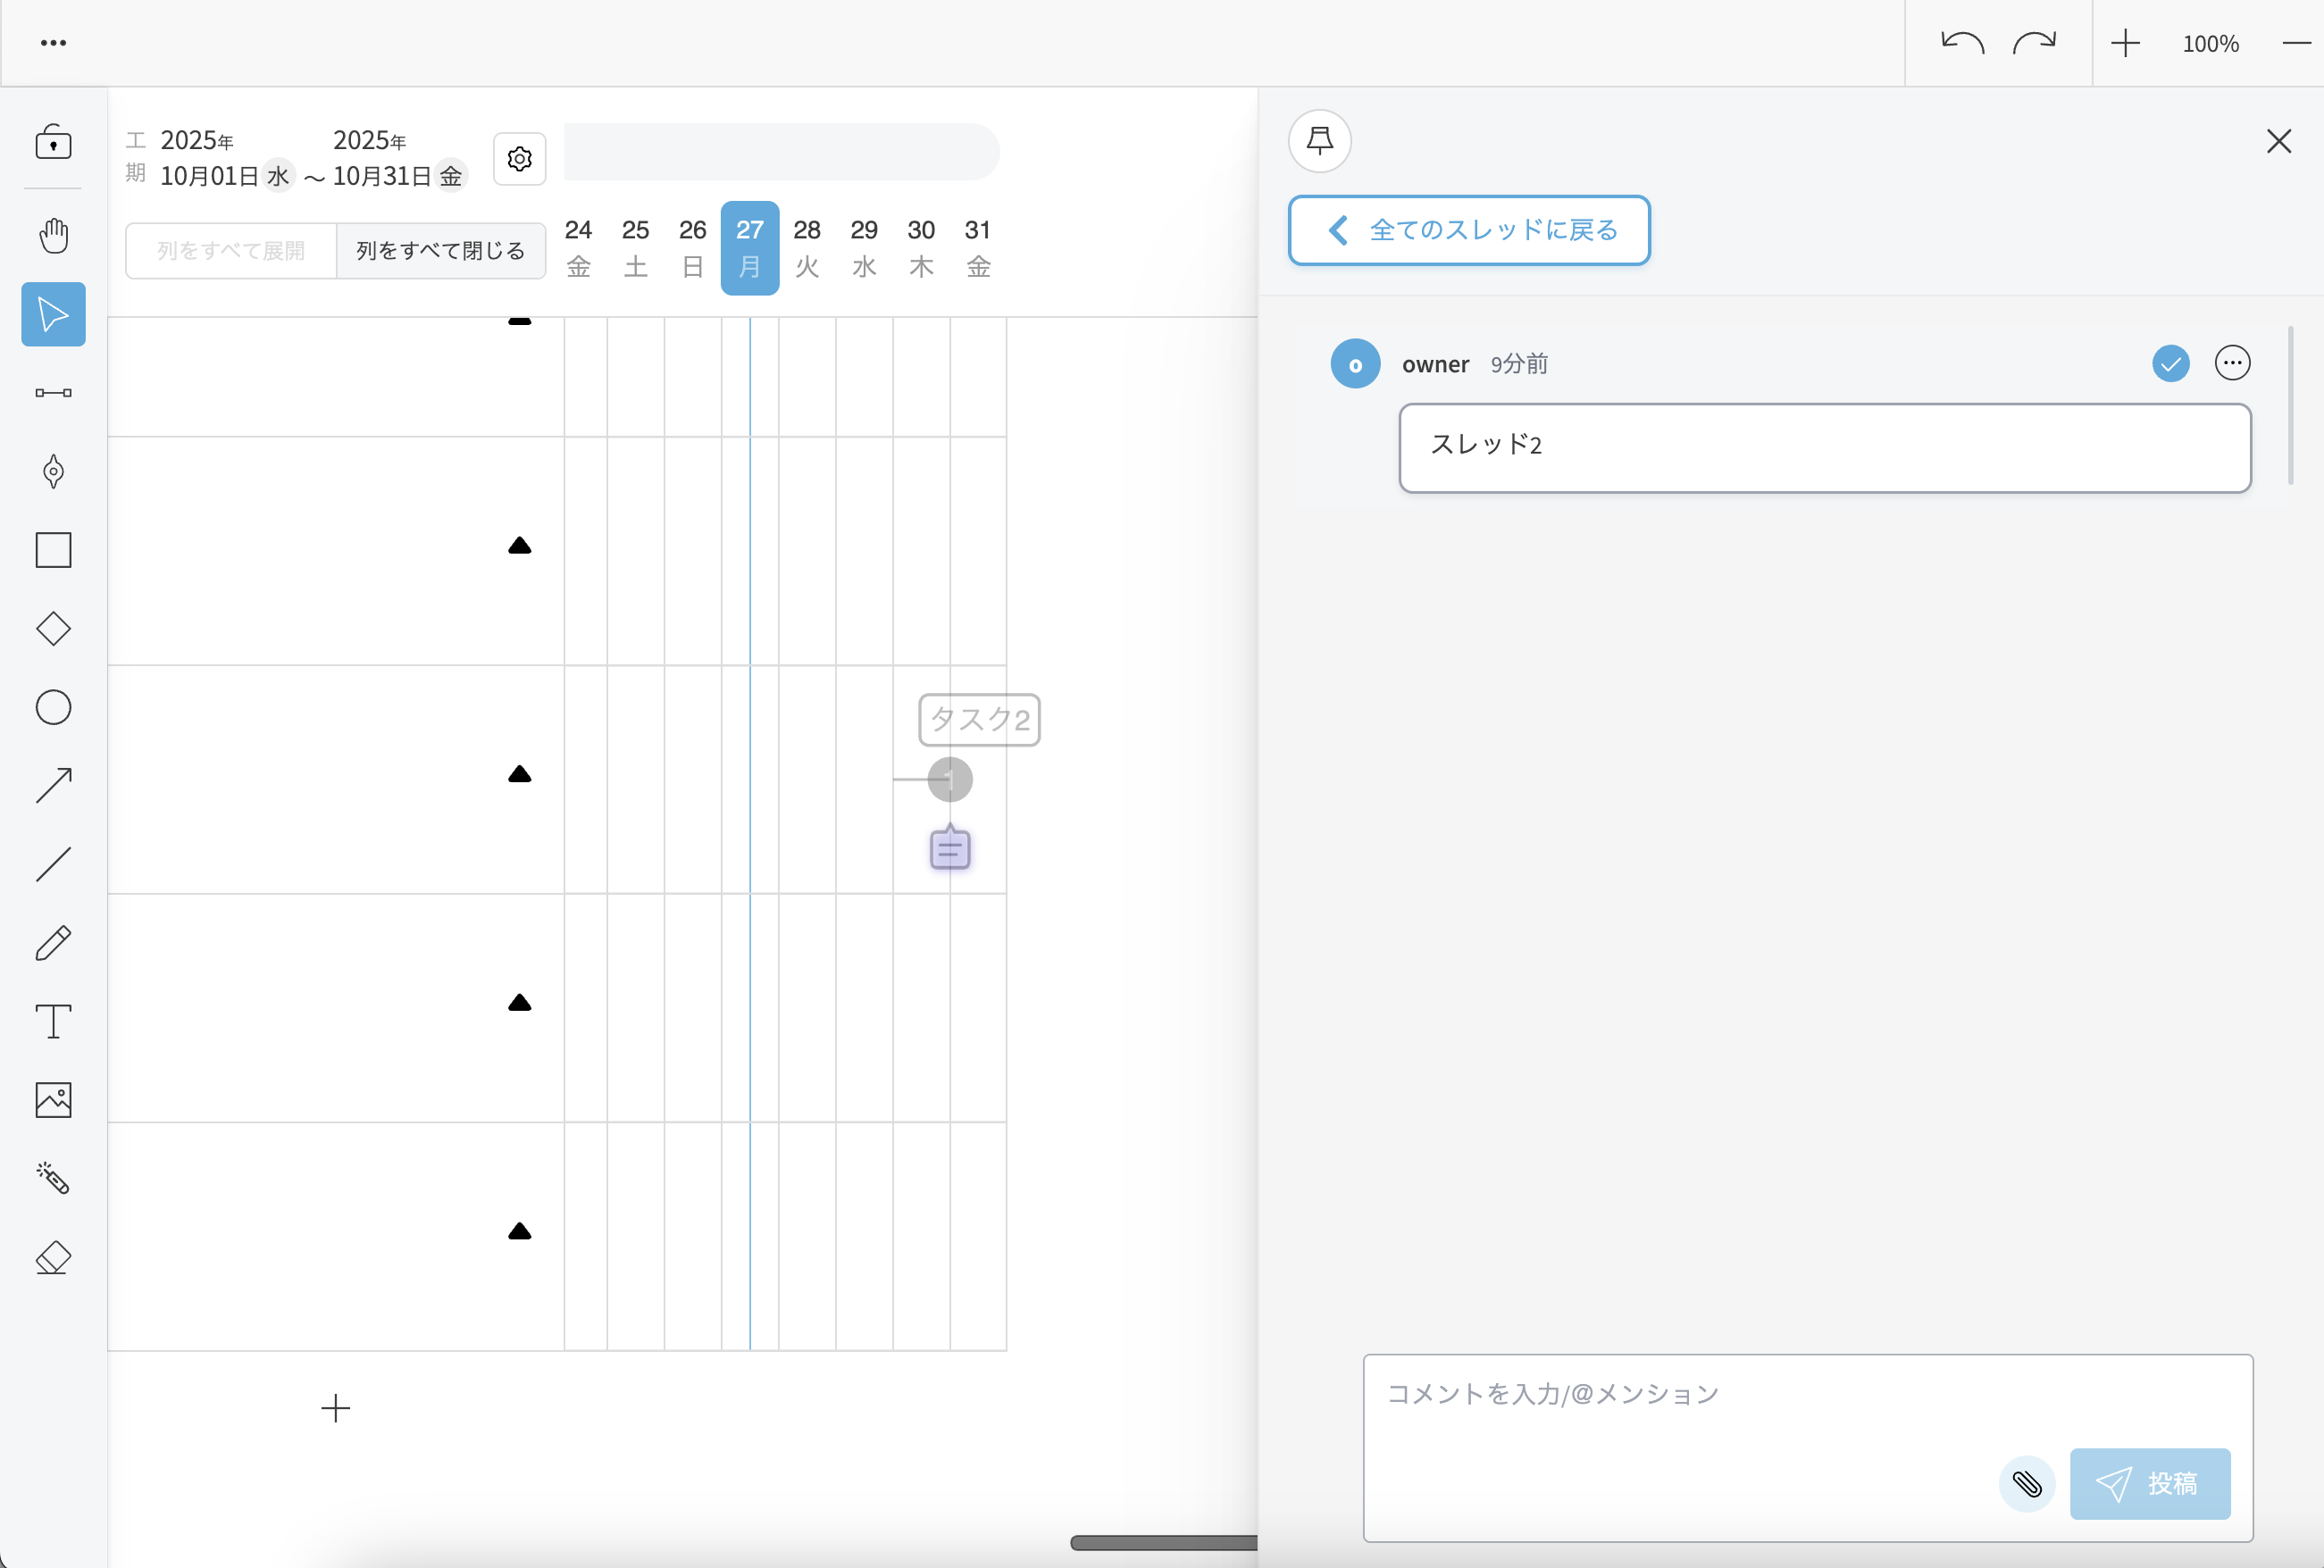The height and width of the screenshot is (1568, 2324).
Task: Select the hand pan tool
Action: click(x=53, y=236)
